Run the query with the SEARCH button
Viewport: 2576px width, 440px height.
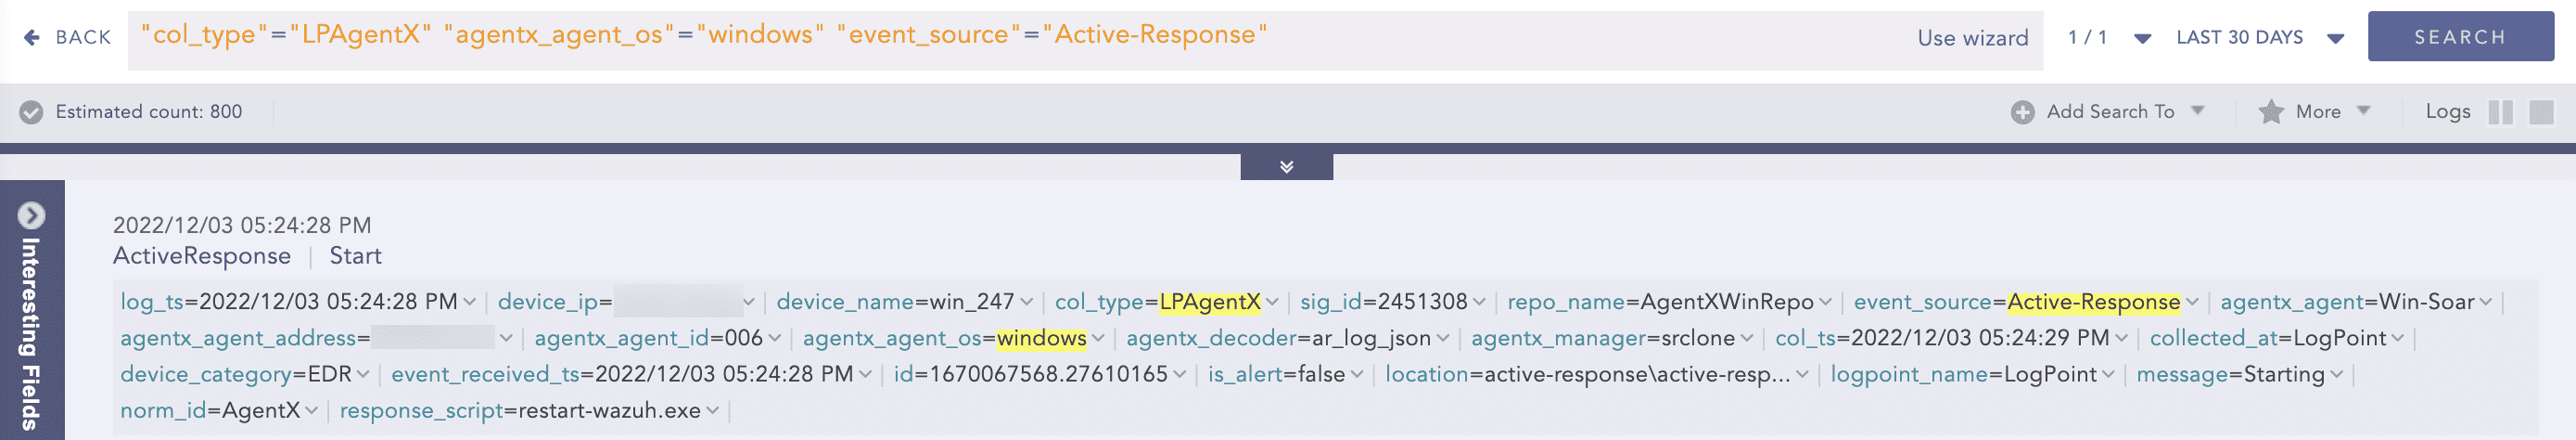[2459, 37]
